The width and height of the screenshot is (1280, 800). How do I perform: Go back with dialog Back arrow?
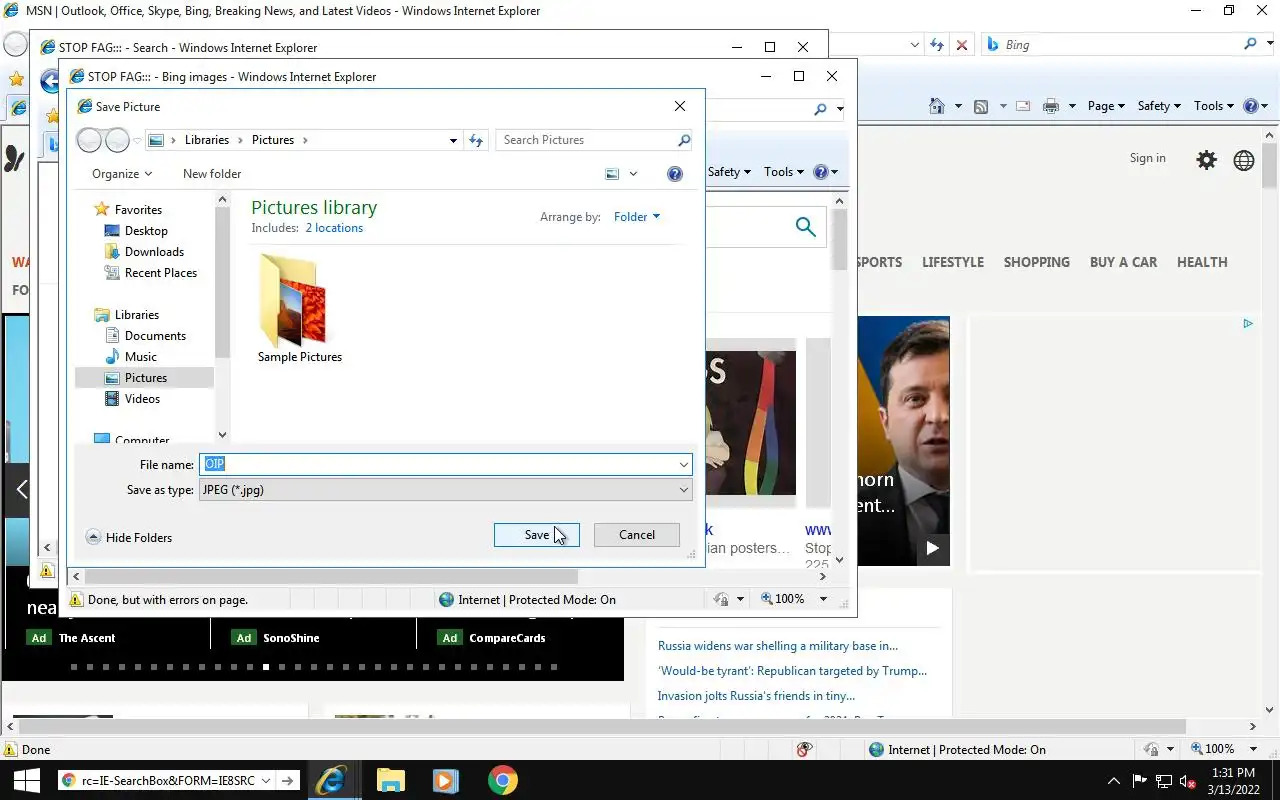(89, 140)
